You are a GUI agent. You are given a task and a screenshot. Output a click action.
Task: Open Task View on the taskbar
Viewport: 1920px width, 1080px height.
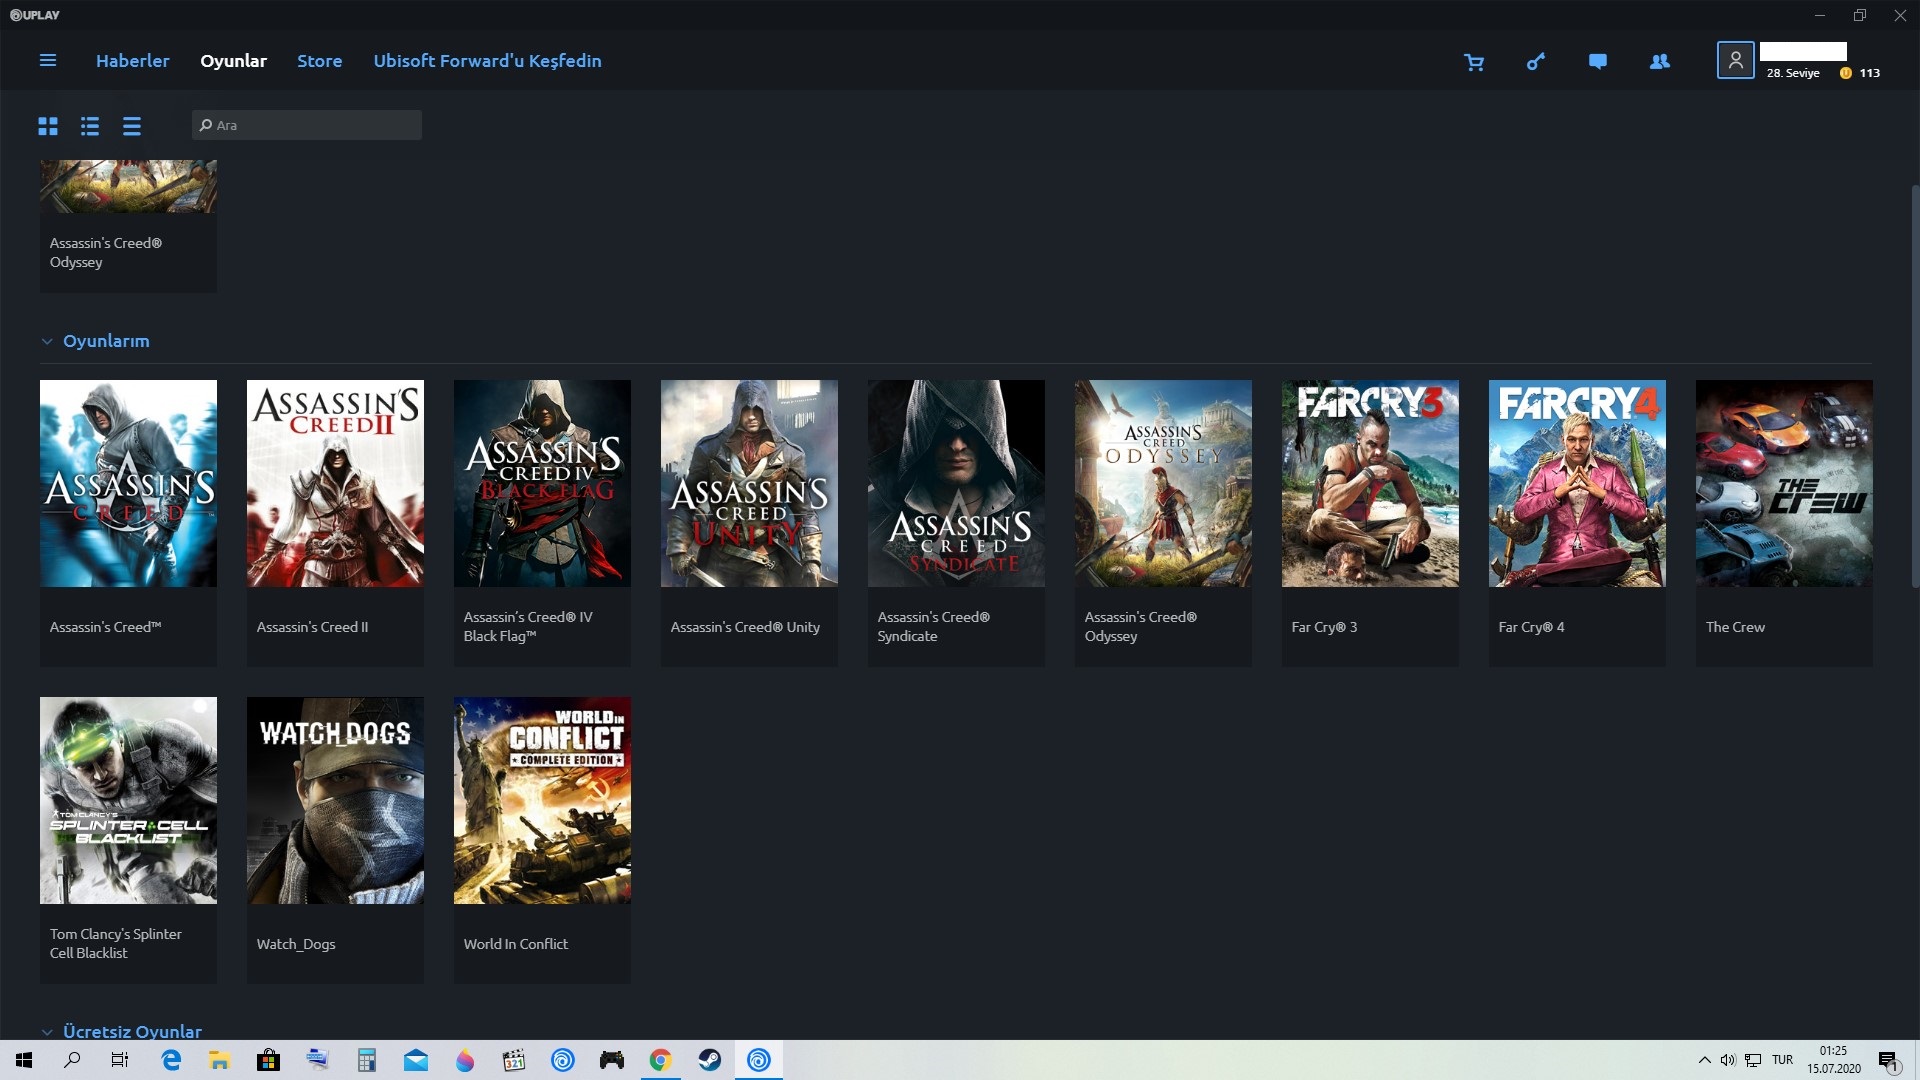pyautogui.click(x=120, y=1060)
